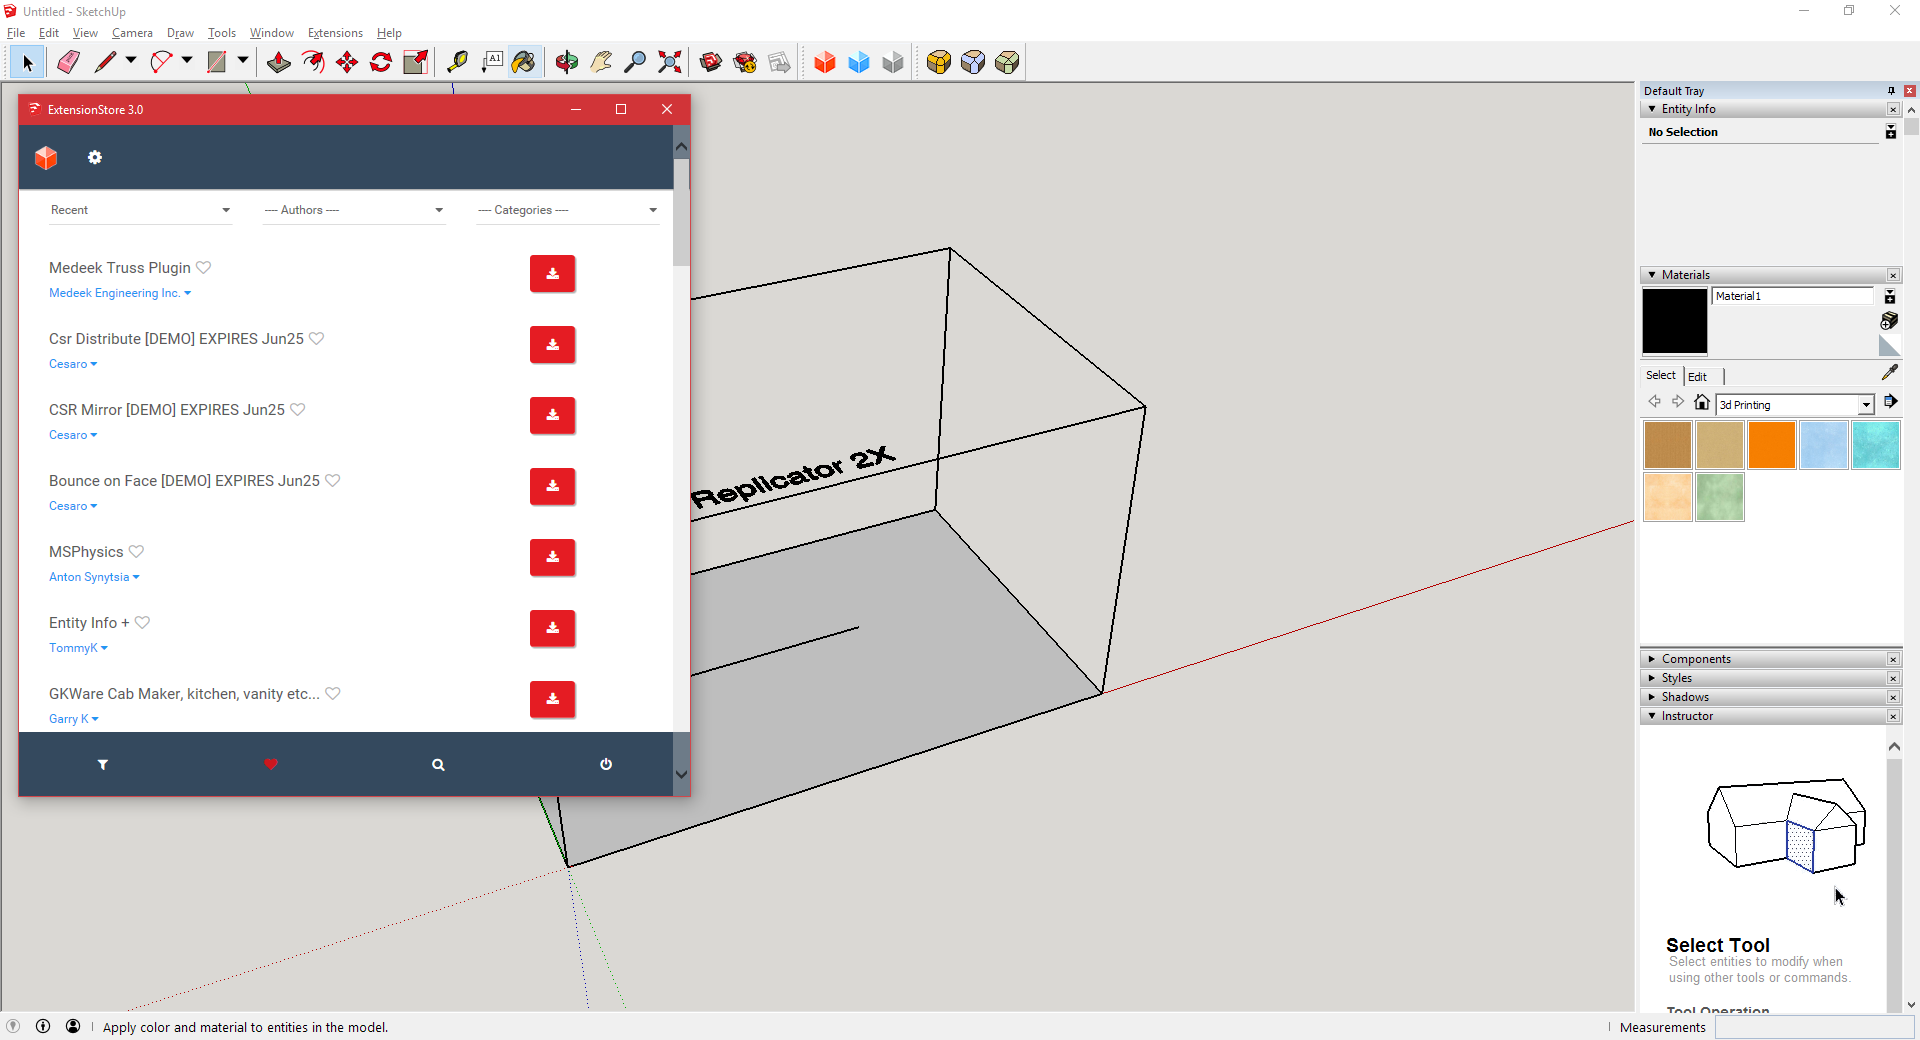Favorite Bounce on Face [DEMO] with heart
Viewport: 1920px width, 1040px height.
[333, 481]
